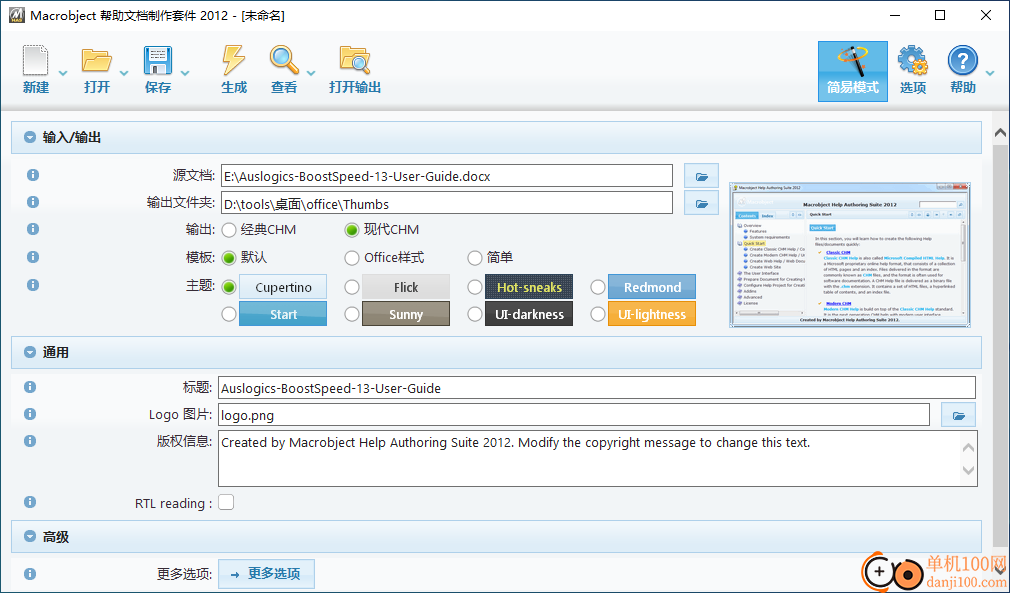Image resolution: width=1010 pixels, height=593 pixels.
Task: Click the info icon beside 更多选项
Action: (x=30, y=574)
